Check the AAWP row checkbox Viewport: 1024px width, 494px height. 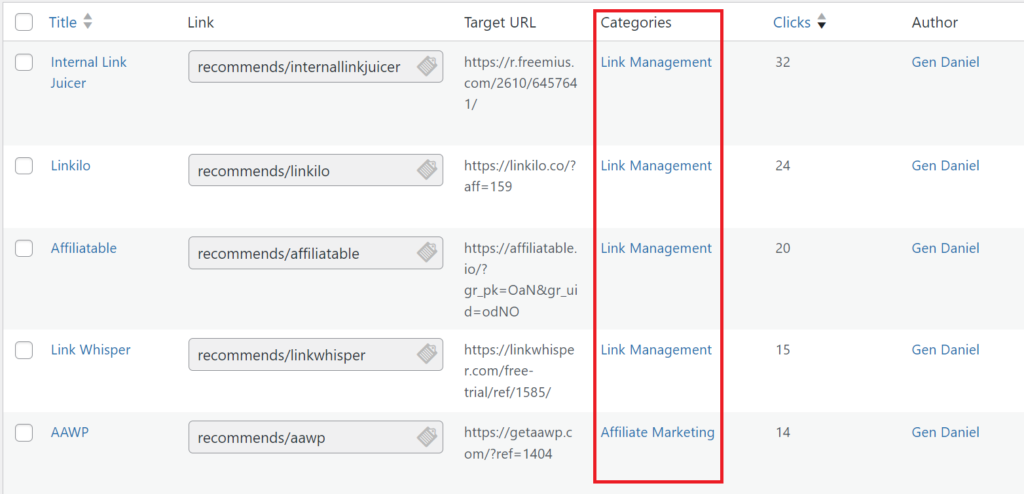(x=24, y=433)
